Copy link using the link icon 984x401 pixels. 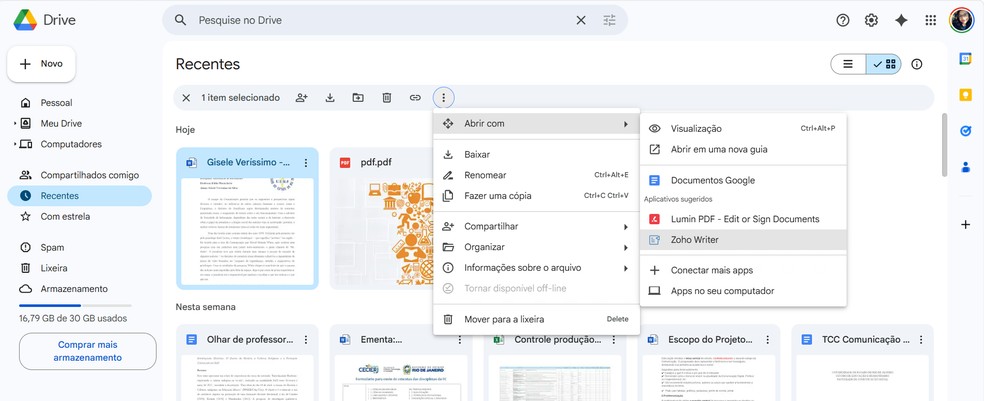[x=415, y=98]
